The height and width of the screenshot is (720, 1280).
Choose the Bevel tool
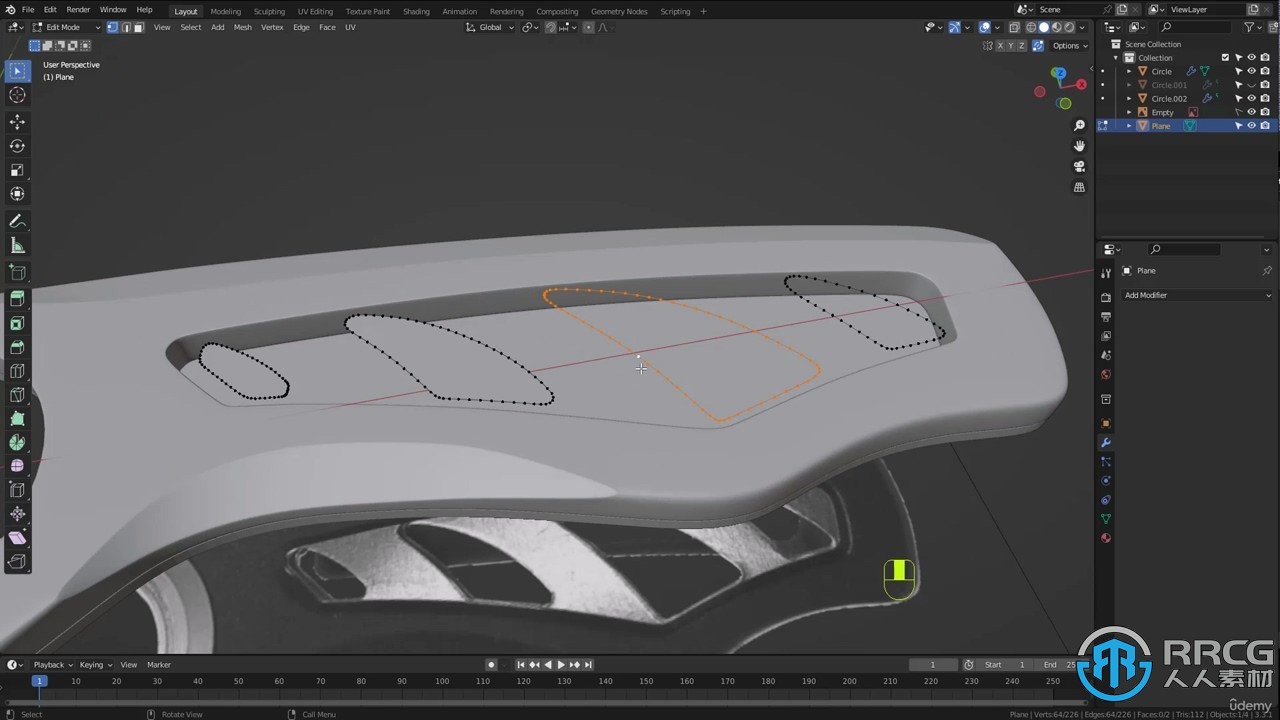pyautogui.click(x=17, y=347)
